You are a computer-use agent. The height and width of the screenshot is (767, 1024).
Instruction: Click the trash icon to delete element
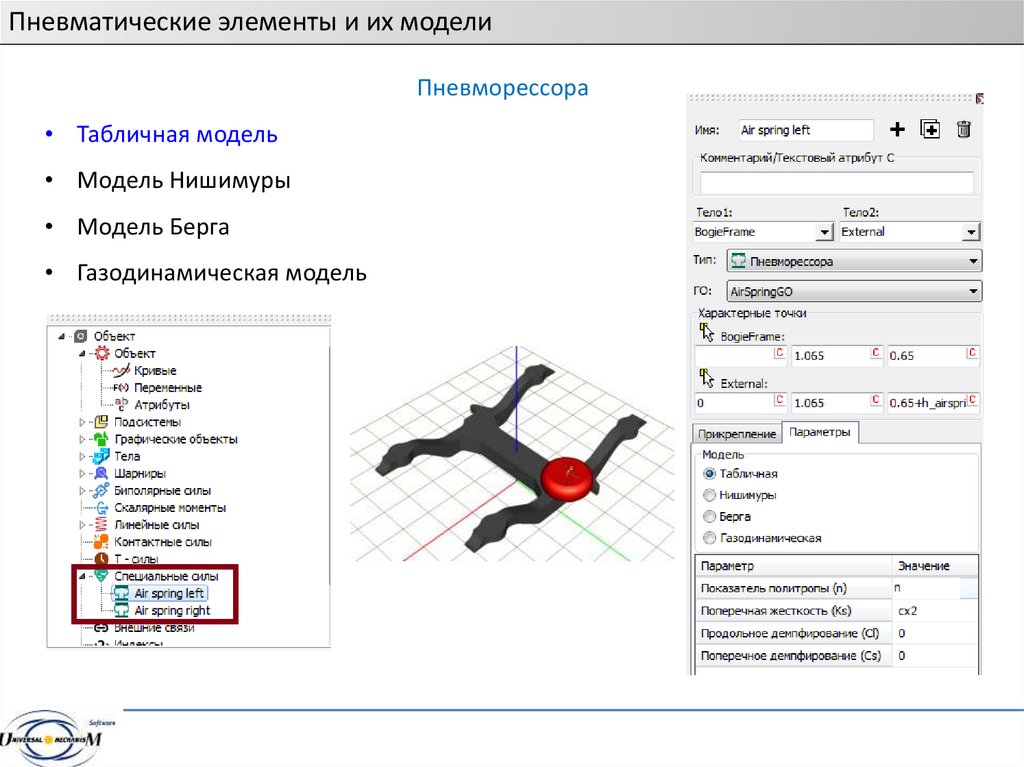pyautogui.click(x=963, y=129)
